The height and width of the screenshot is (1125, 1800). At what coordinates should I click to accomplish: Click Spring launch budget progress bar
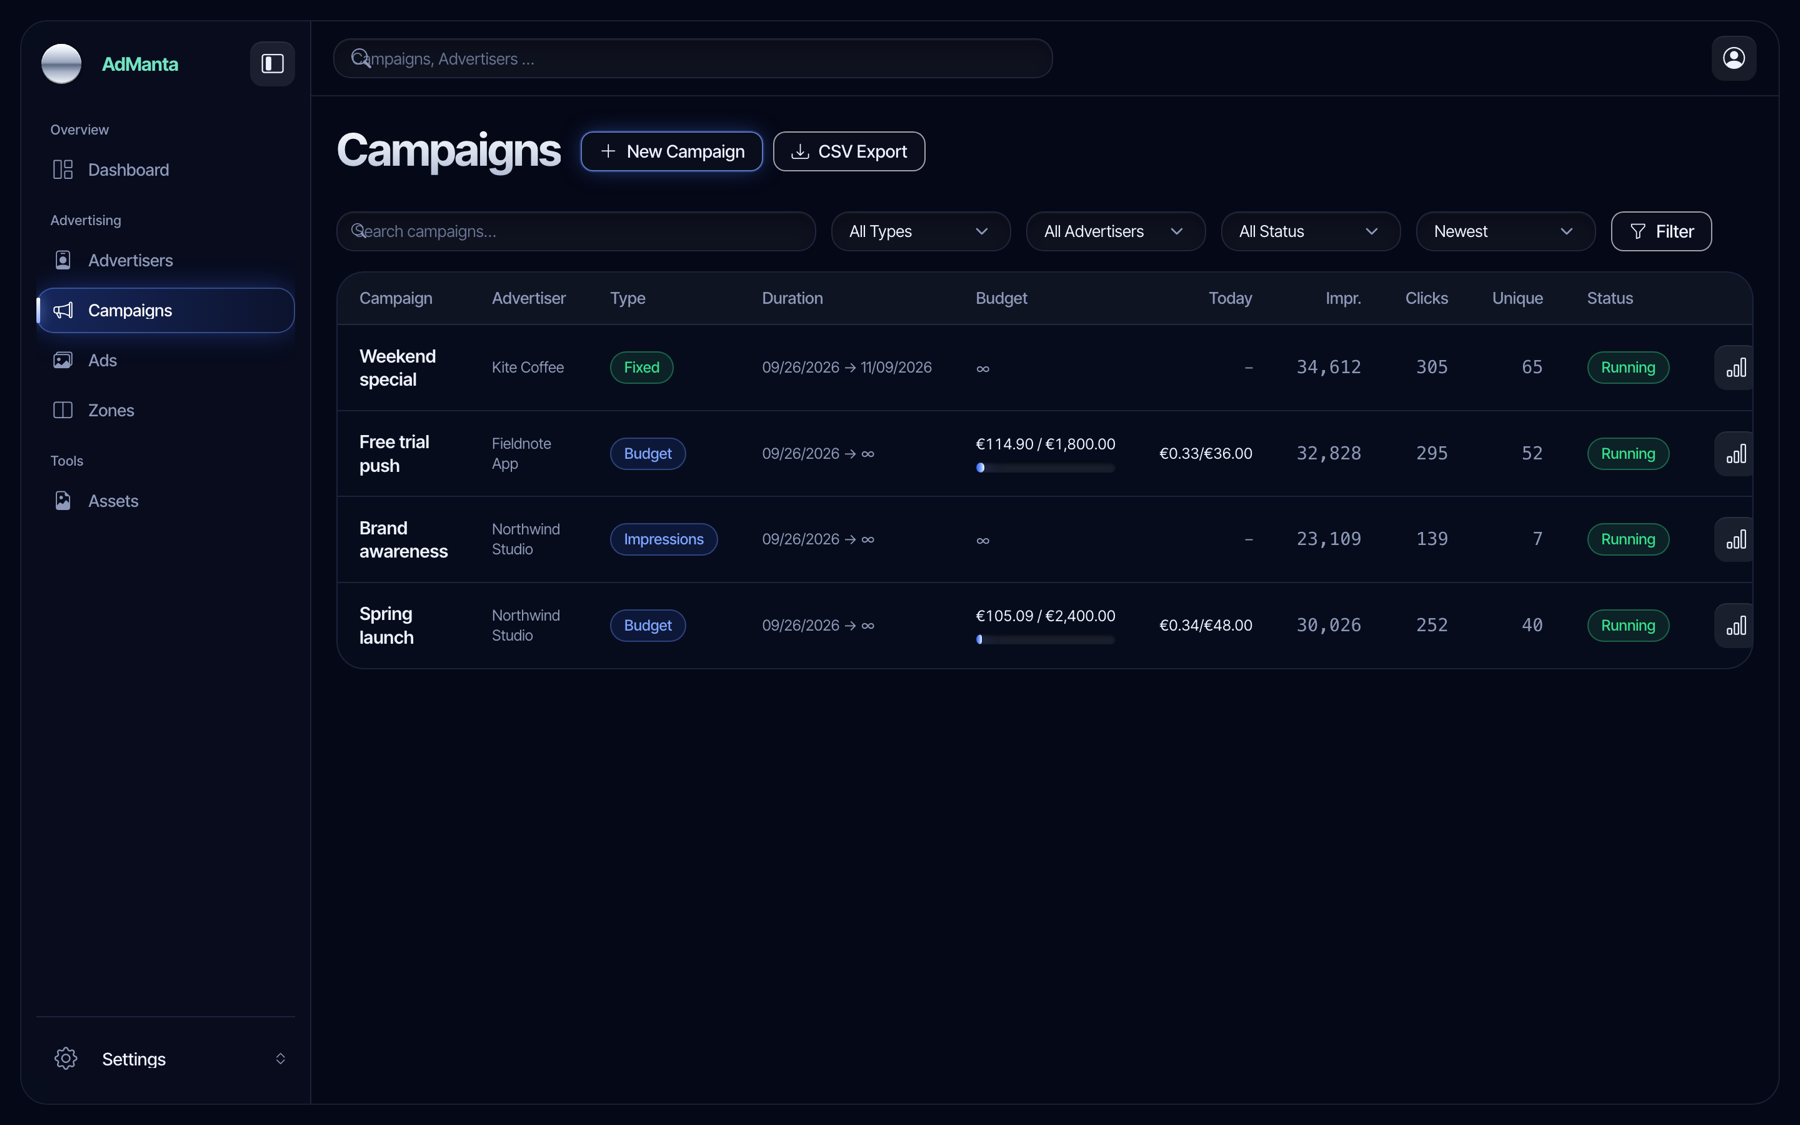pyautogui.click(x=1045, y=640)
